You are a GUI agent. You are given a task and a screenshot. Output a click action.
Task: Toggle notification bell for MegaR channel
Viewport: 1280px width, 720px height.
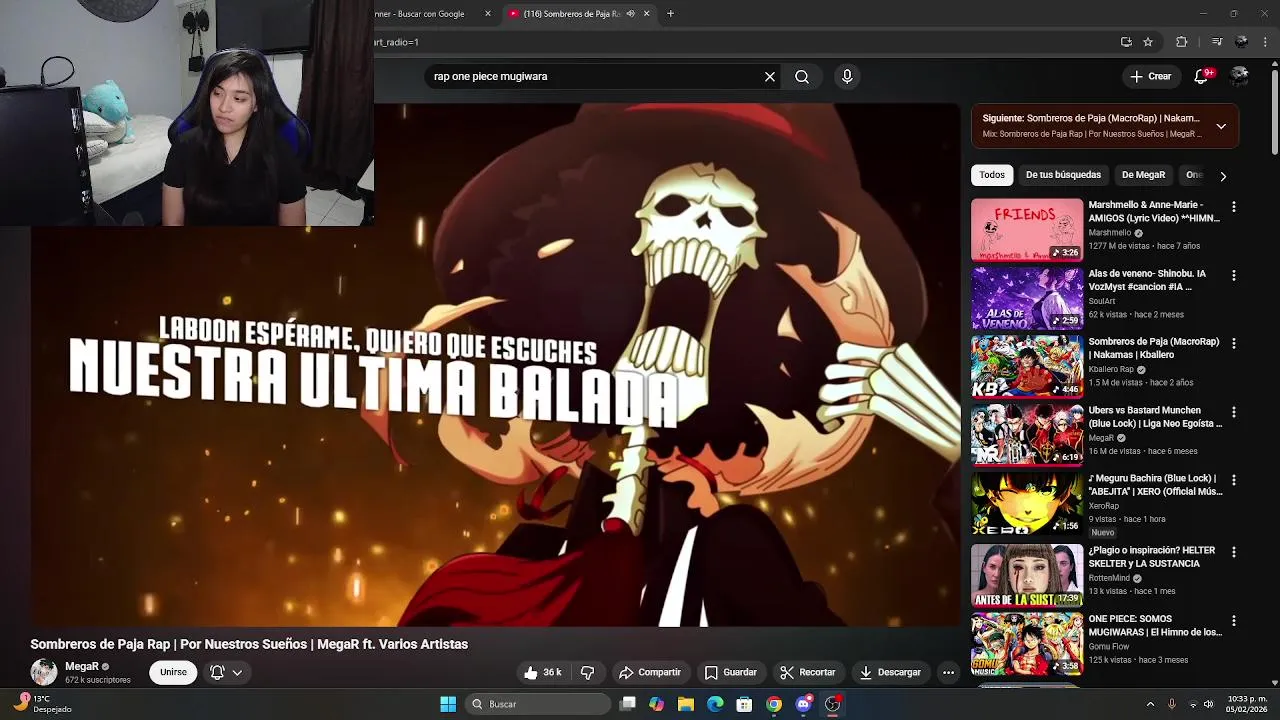click(226, 673)
